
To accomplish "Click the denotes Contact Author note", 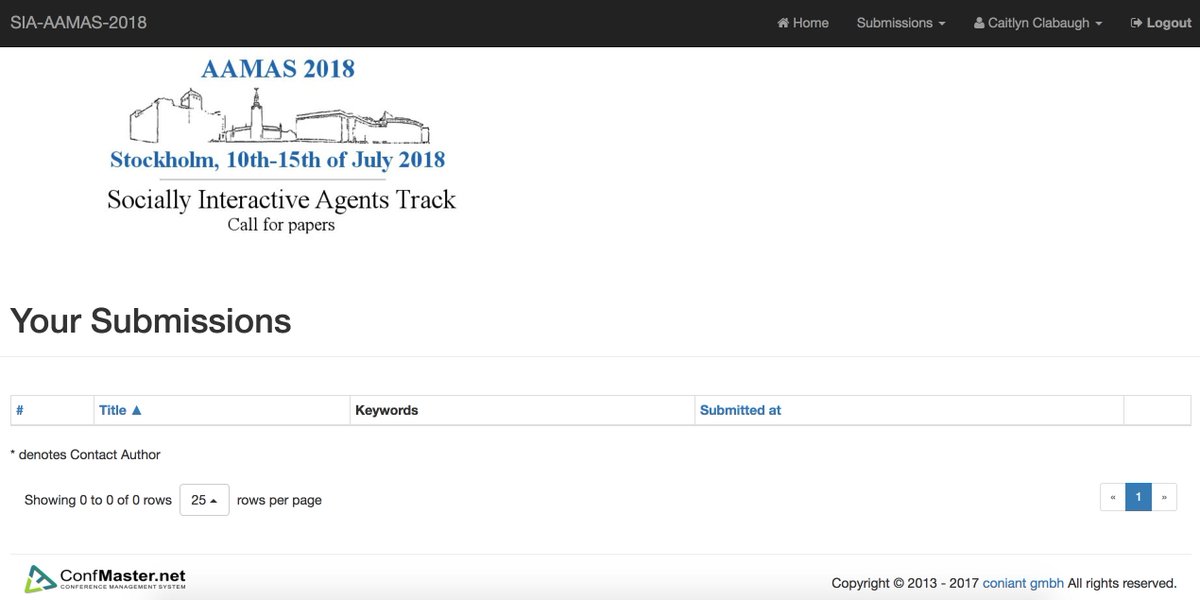I will pyautogui.click(x=85, y=454).
